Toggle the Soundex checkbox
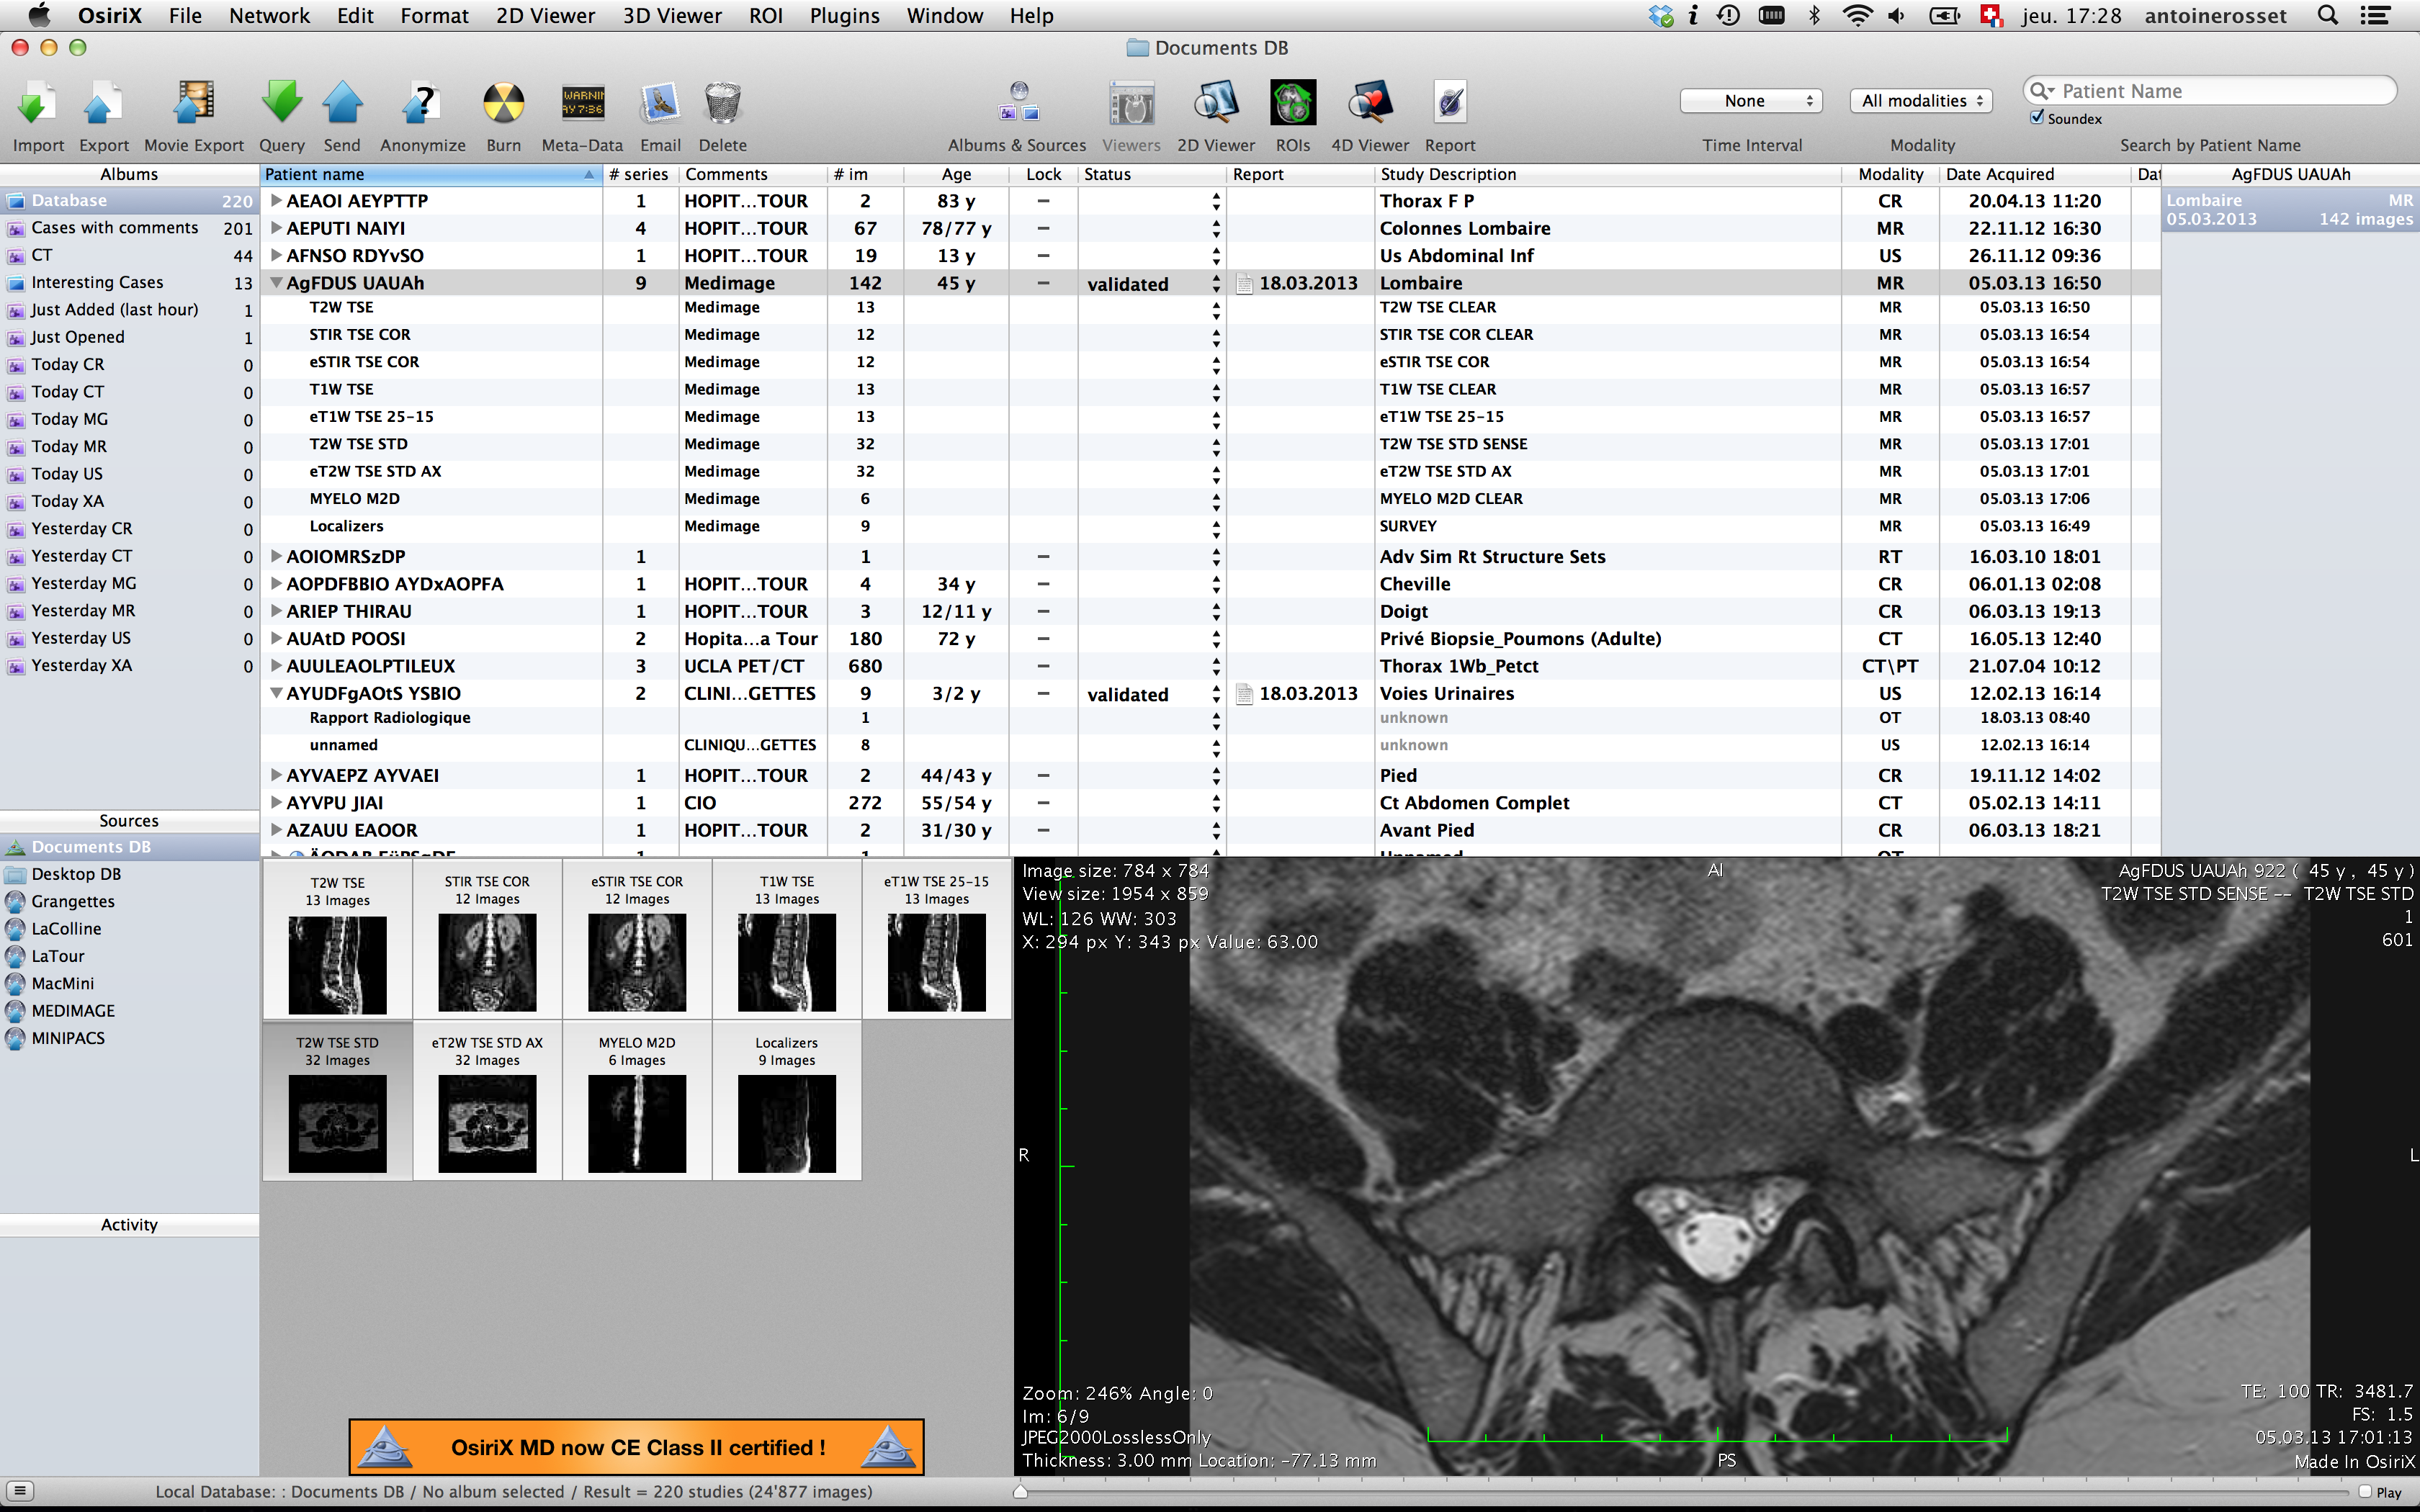The width and height of the screenshot is (2420, 1512). [2036, 117]
